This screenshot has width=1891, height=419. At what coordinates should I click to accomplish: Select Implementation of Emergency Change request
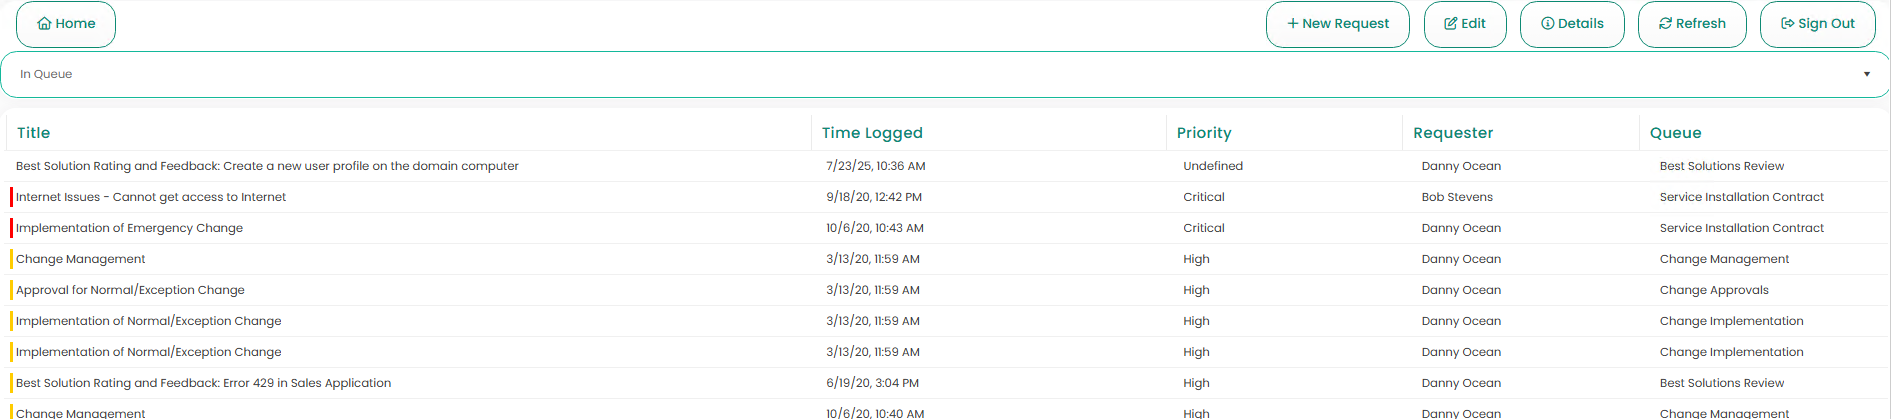coord(129,228)
